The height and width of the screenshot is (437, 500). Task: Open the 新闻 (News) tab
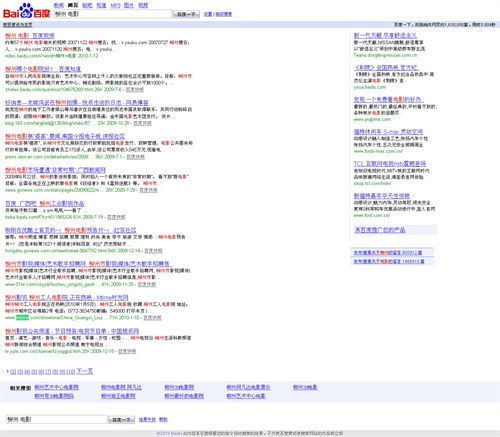tap(59, 5)
